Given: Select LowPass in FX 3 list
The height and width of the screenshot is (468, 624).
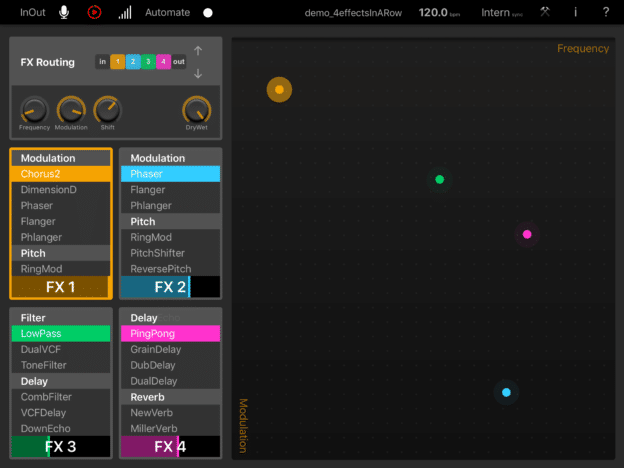Looking at the screenshot, I should (61, 333).
